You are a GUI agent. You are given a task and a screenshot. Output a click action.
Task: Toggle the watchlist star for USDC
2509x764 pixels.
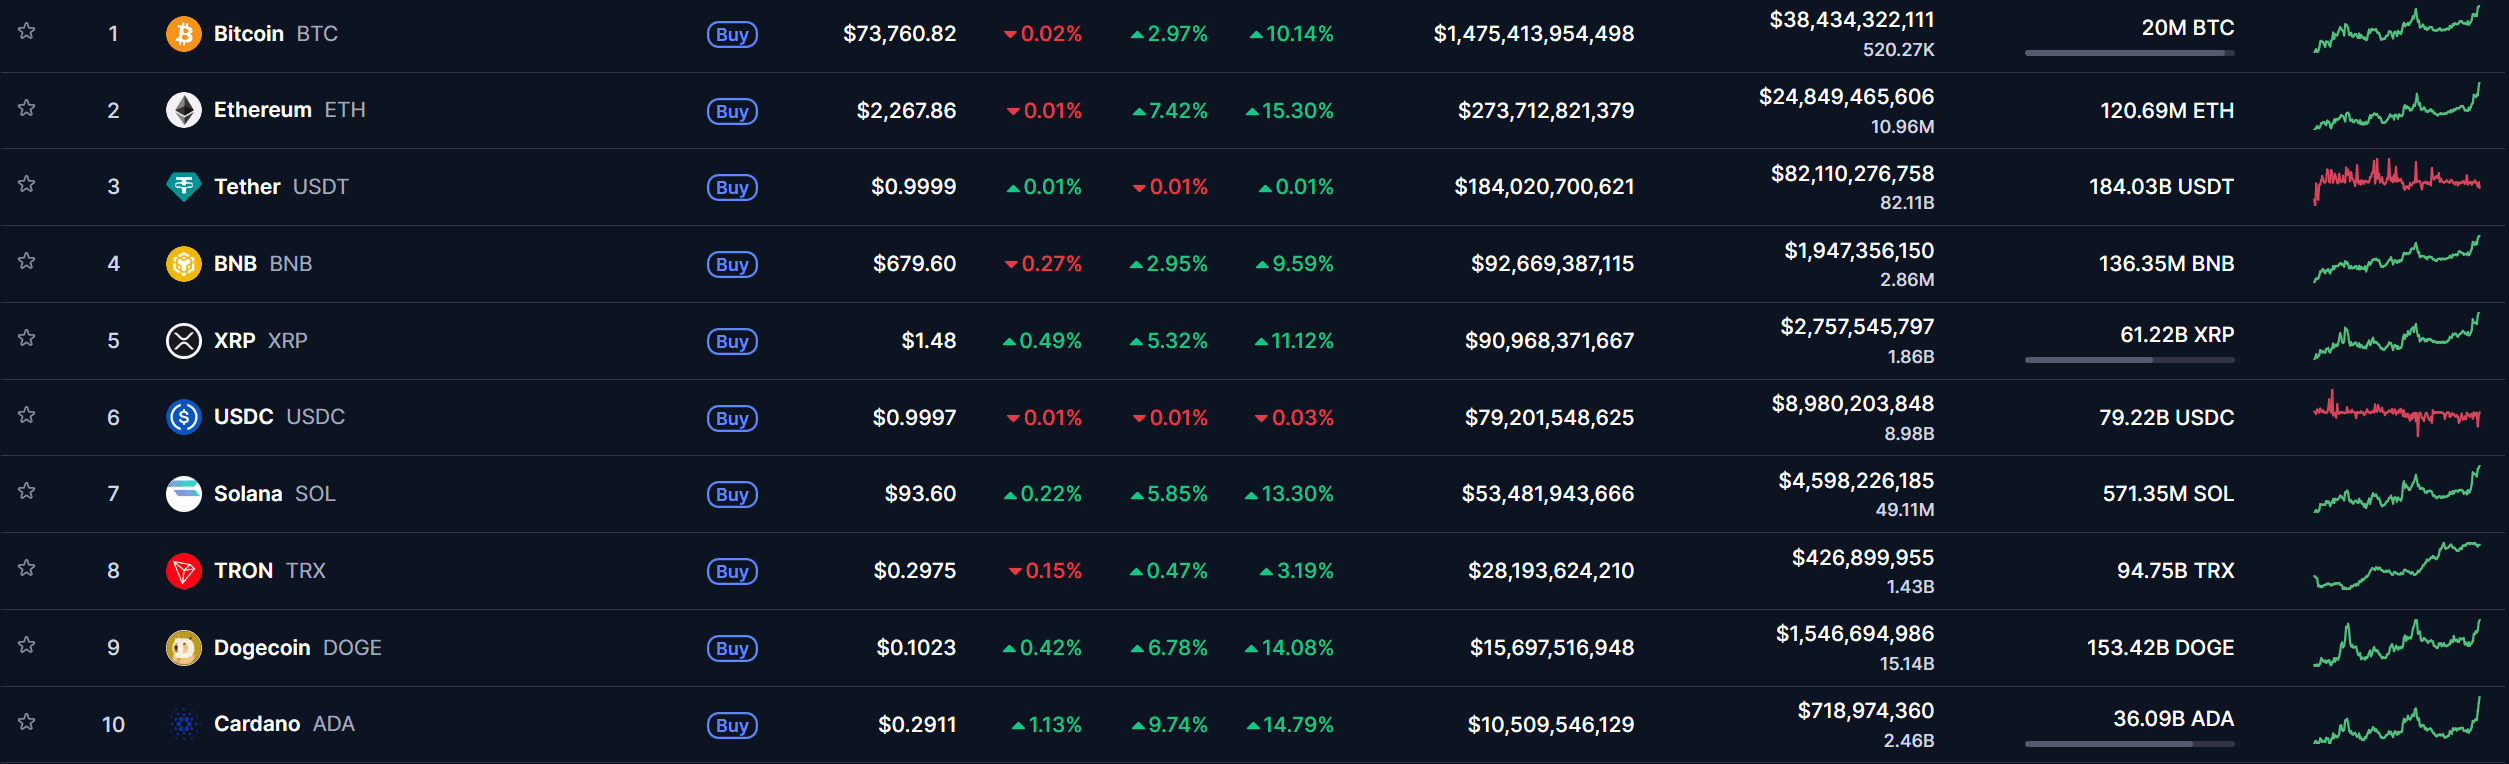coord(27,415)
